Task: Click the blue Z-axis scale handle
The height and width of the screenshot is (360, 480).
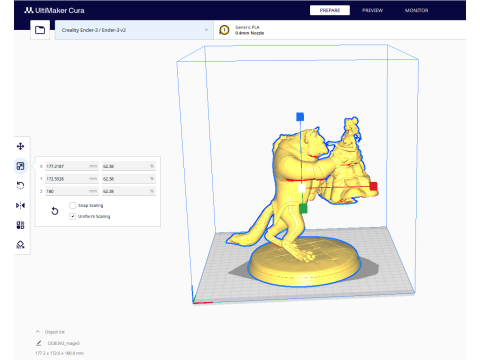Action: pos(300,117)
